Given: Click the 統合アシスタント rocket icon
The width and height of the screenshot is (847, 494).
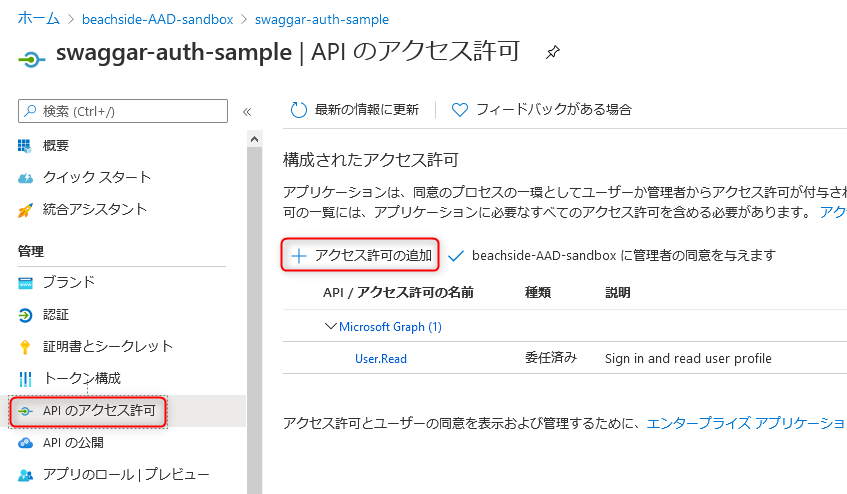Looking at the screenshot, I should pos(25,210).
